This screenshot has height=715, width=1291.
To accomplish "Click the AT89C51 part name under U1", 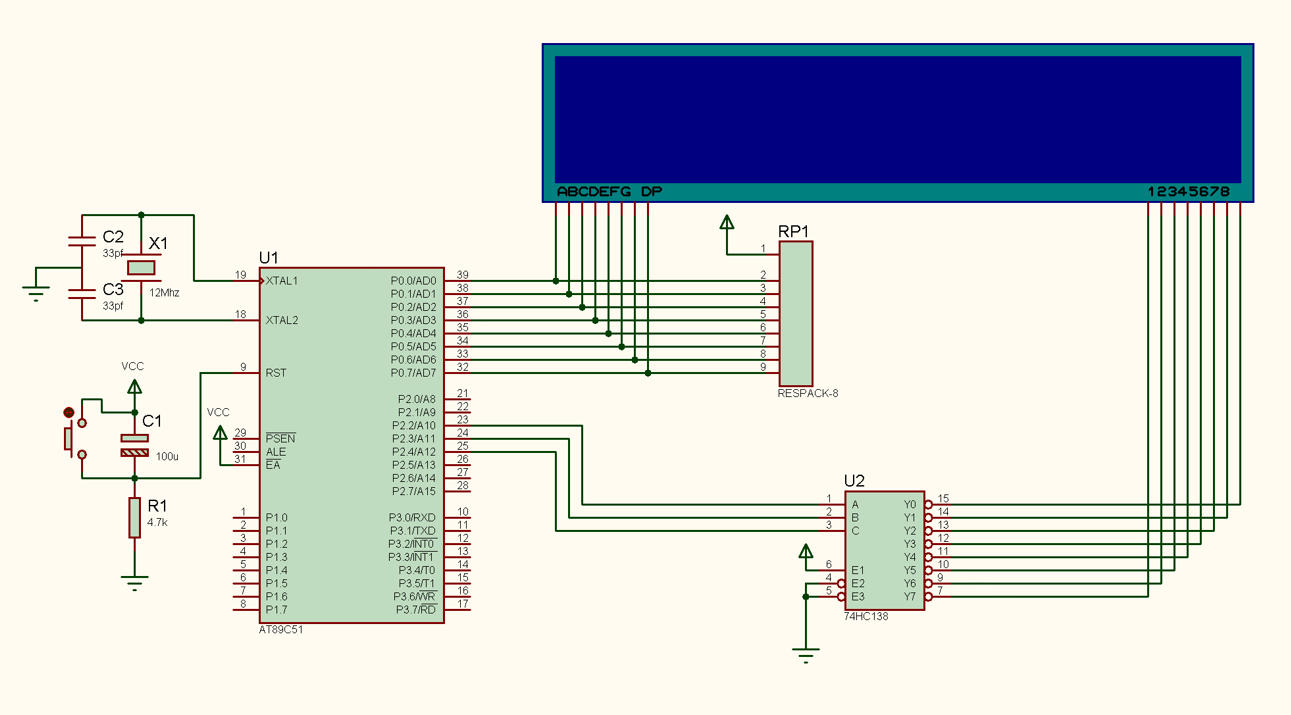I will point(283,630).
